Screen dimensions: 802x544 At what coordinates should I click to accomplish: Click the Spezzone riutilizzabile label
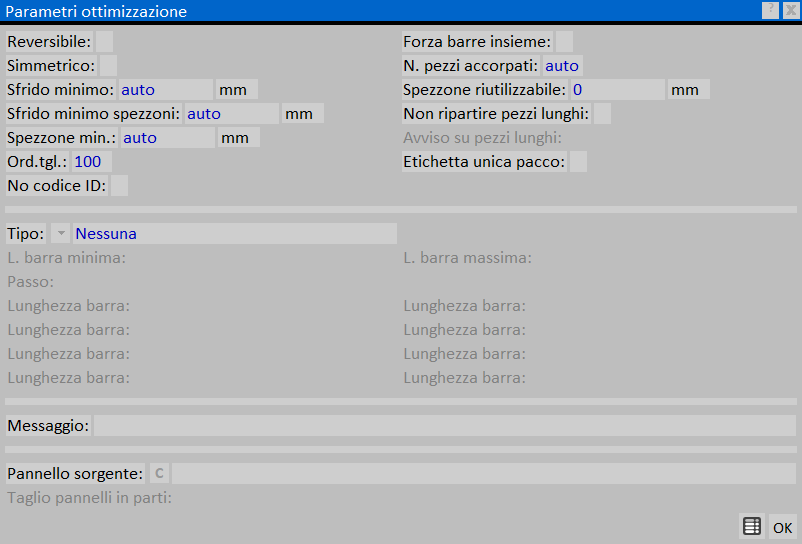point(485,89)
